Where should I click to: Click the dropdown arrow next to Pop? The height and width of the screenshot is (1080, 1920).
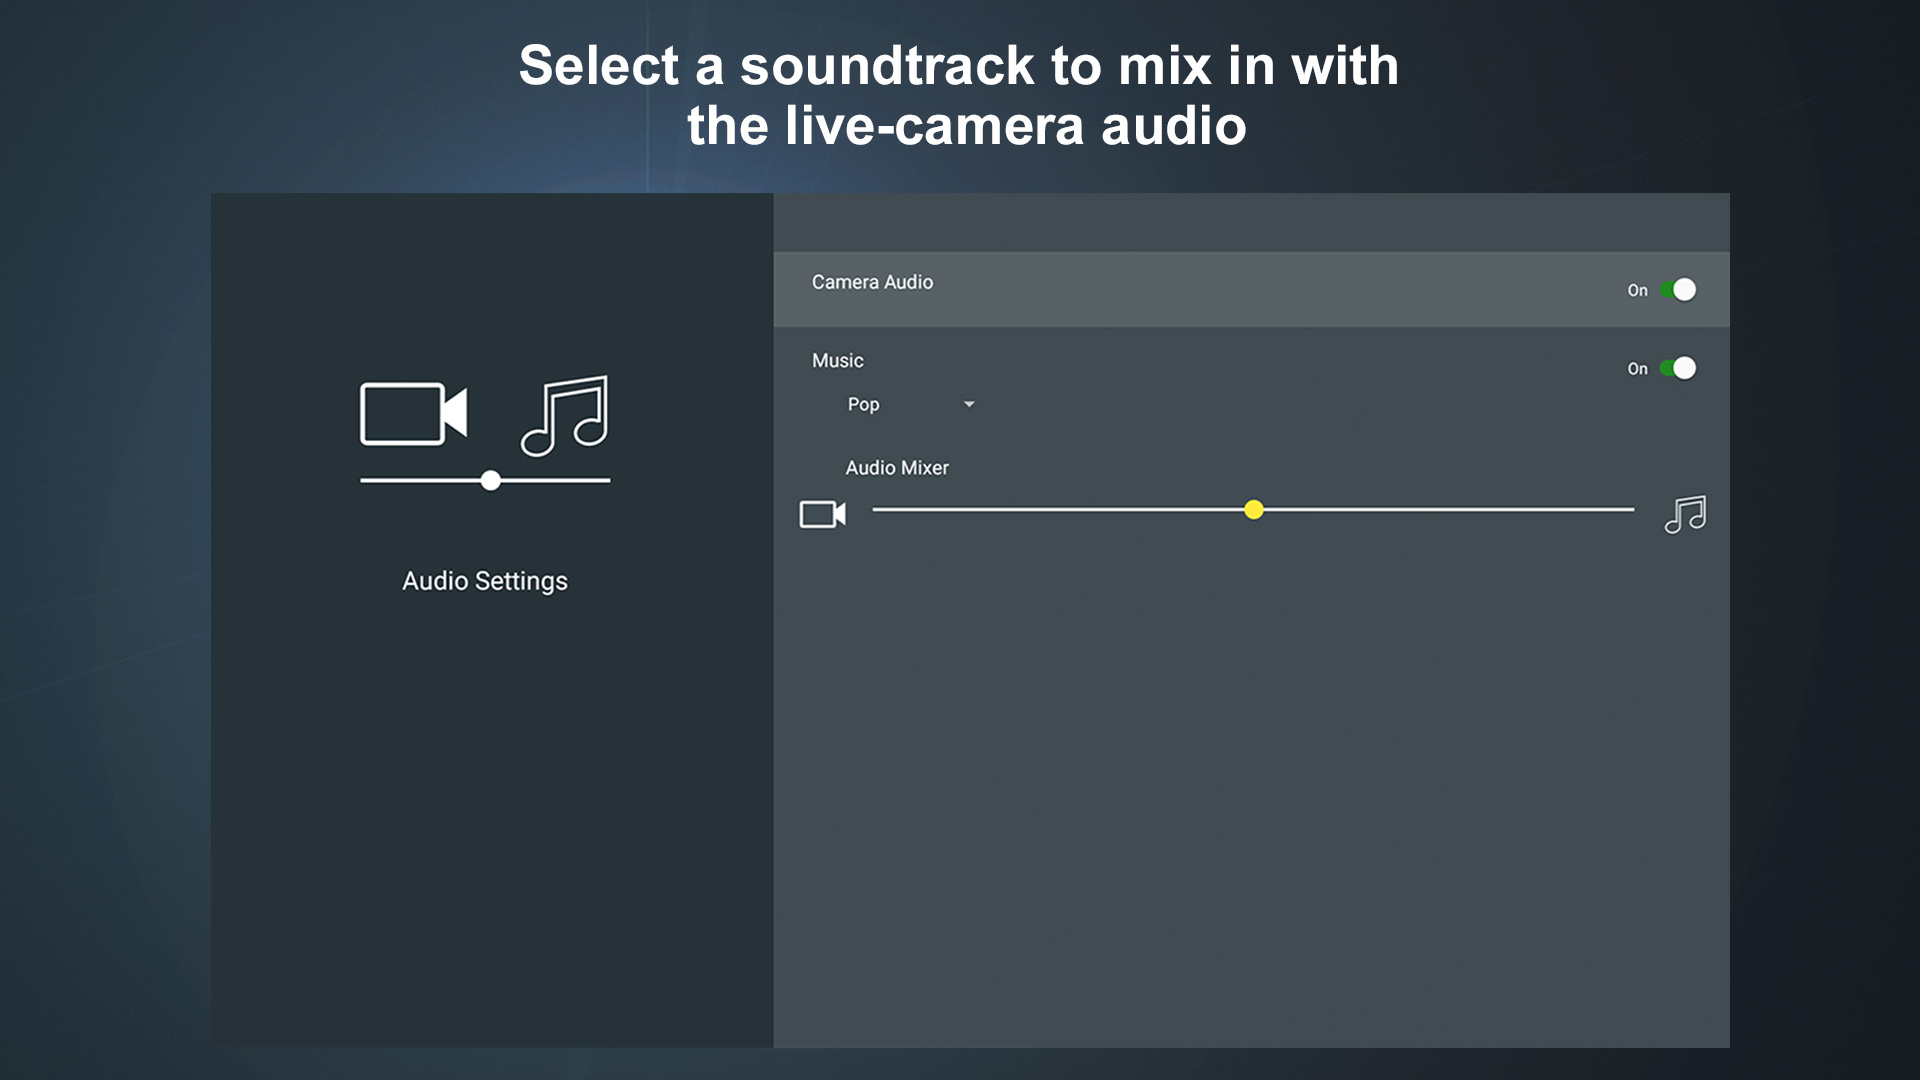[x=969, y=404]
